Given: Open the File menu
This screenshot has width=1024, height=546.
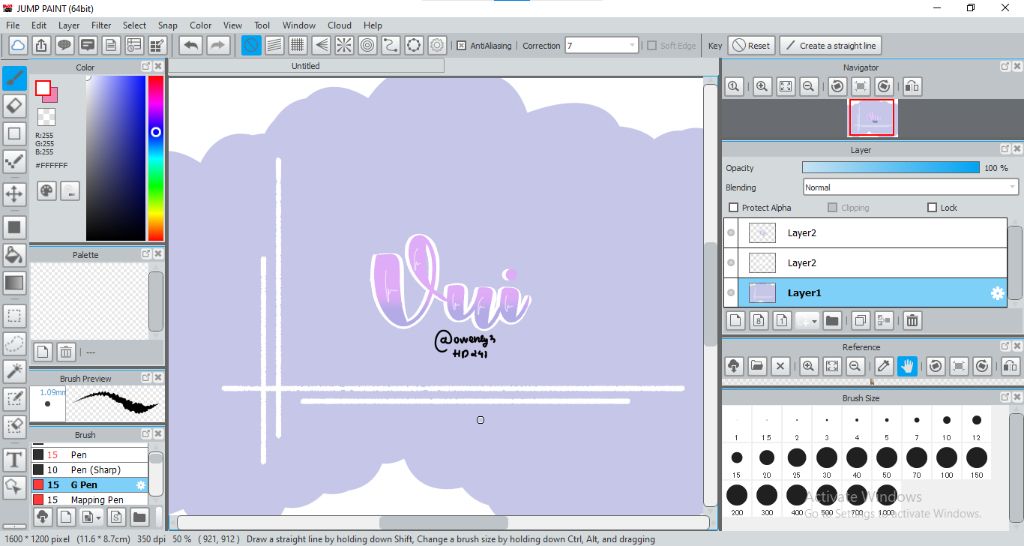Looking at the screenshot, I should point(13,25).
